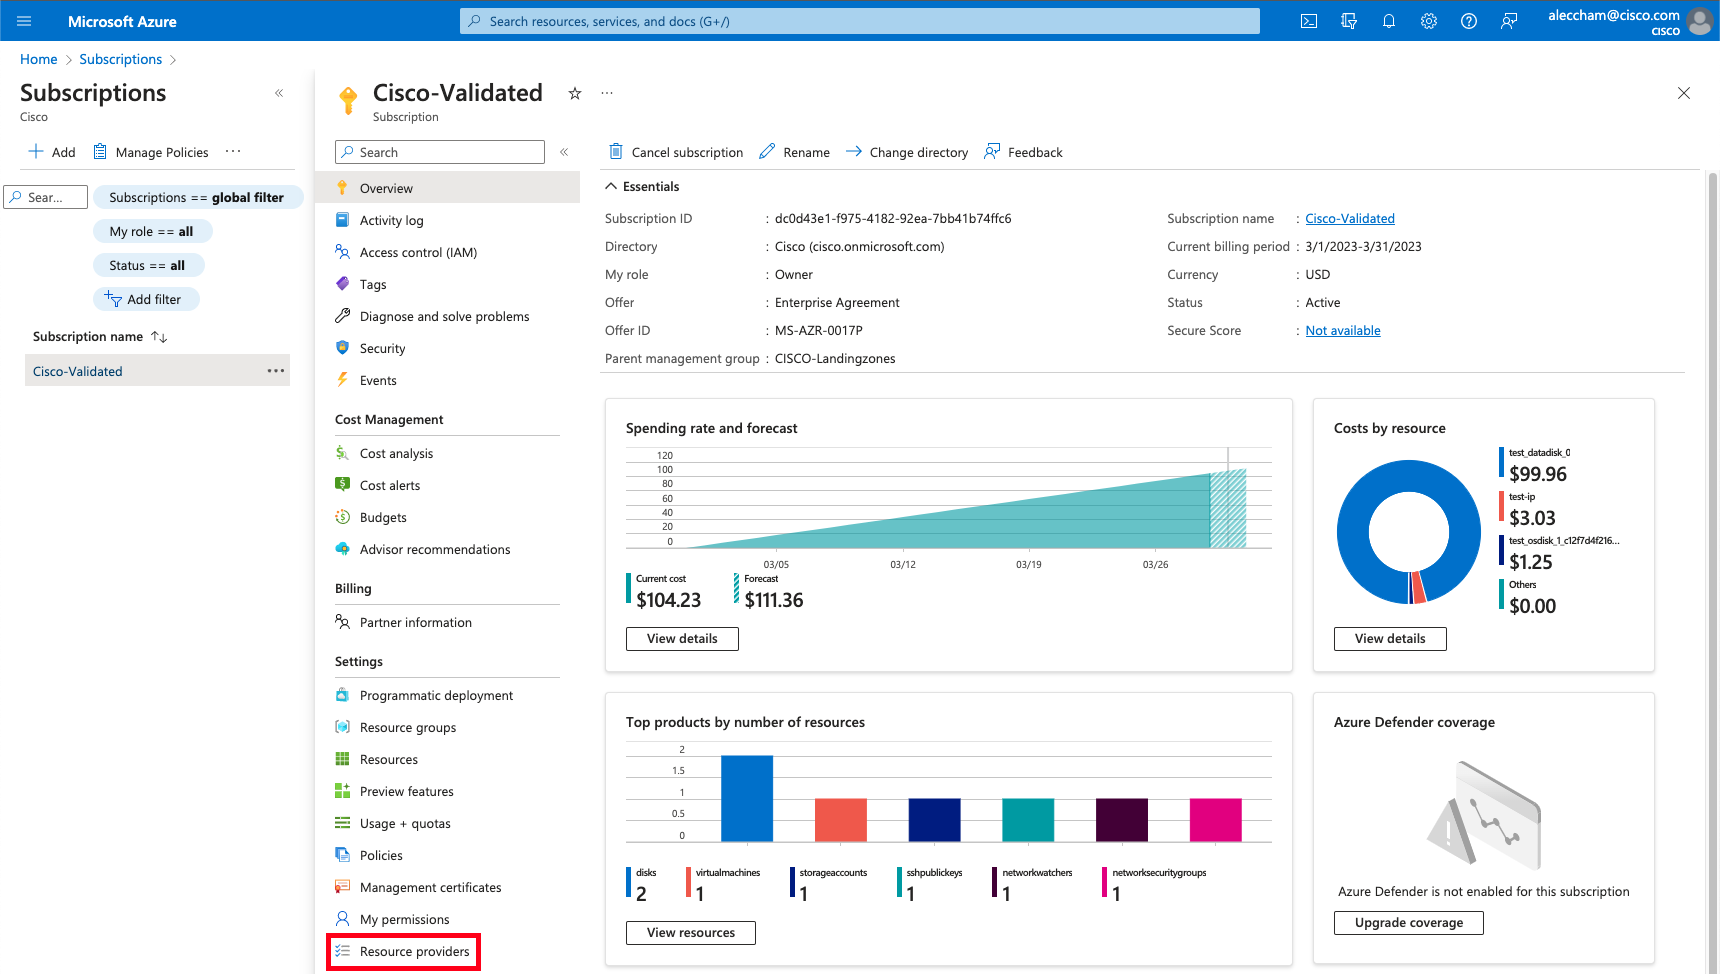1720x974 pixels.
Task: Open Resource providers menu item
Action: pyautogui.click(x=404, y=951)
